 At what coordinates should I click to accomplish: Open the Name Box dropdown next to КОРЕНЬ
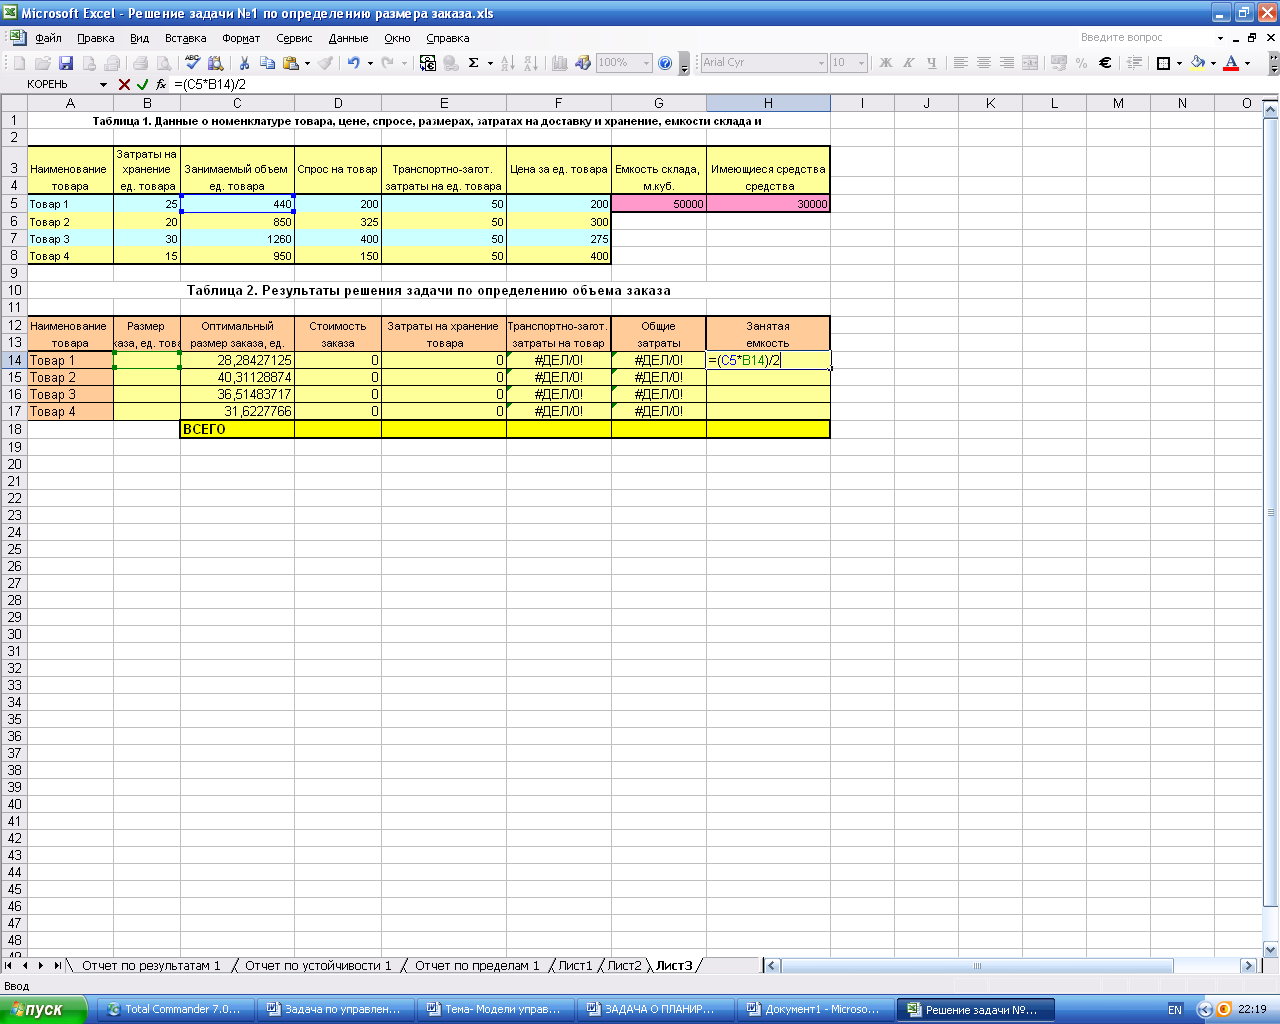point(103,85)
